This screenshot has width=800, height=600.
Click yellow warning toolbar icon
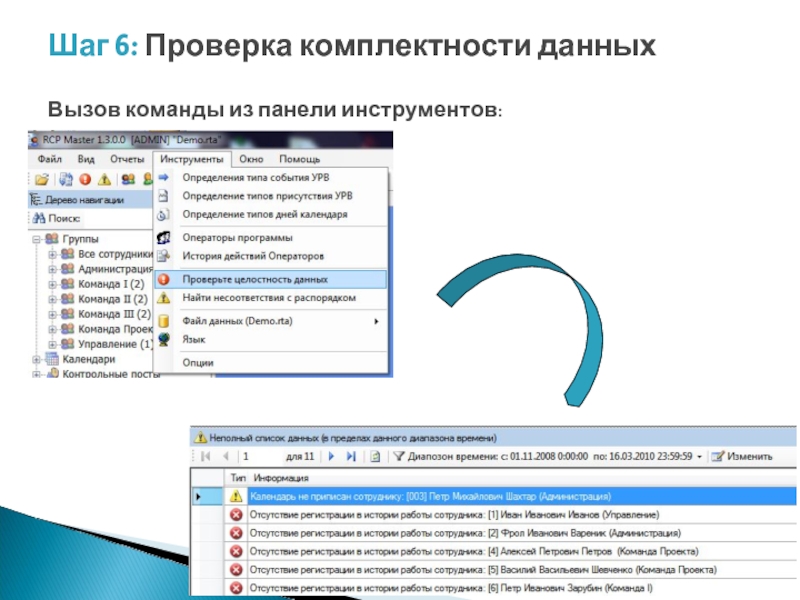pyautogui.click(x=105, y=180)
